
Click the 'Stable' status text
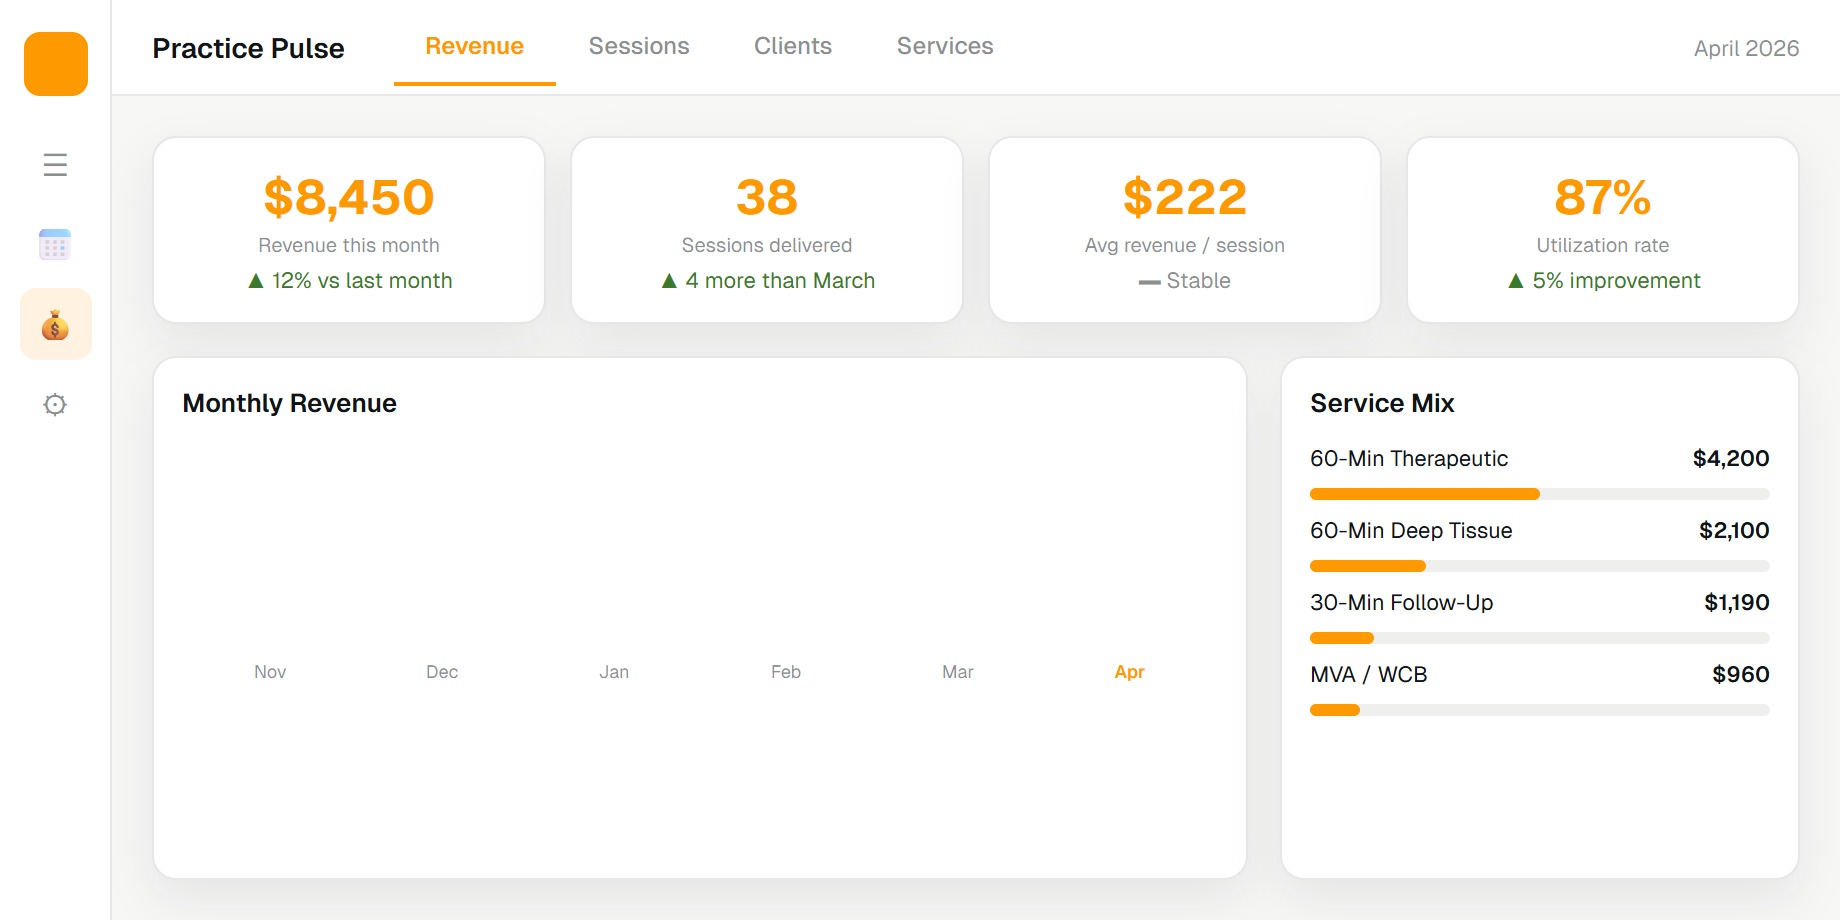pos(1185,281)
